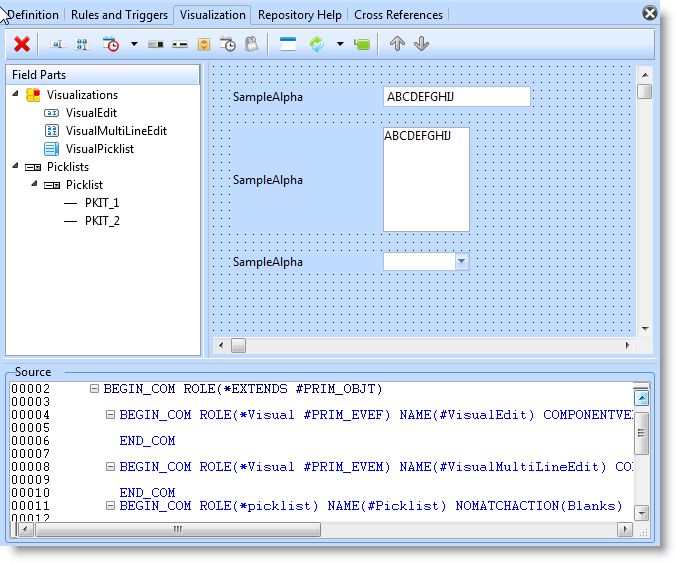Image resolution: width=676 pixels, height=562 pixels.
Task: Click the Visualizations colored squares icon
Action: (x=33, y=95)
